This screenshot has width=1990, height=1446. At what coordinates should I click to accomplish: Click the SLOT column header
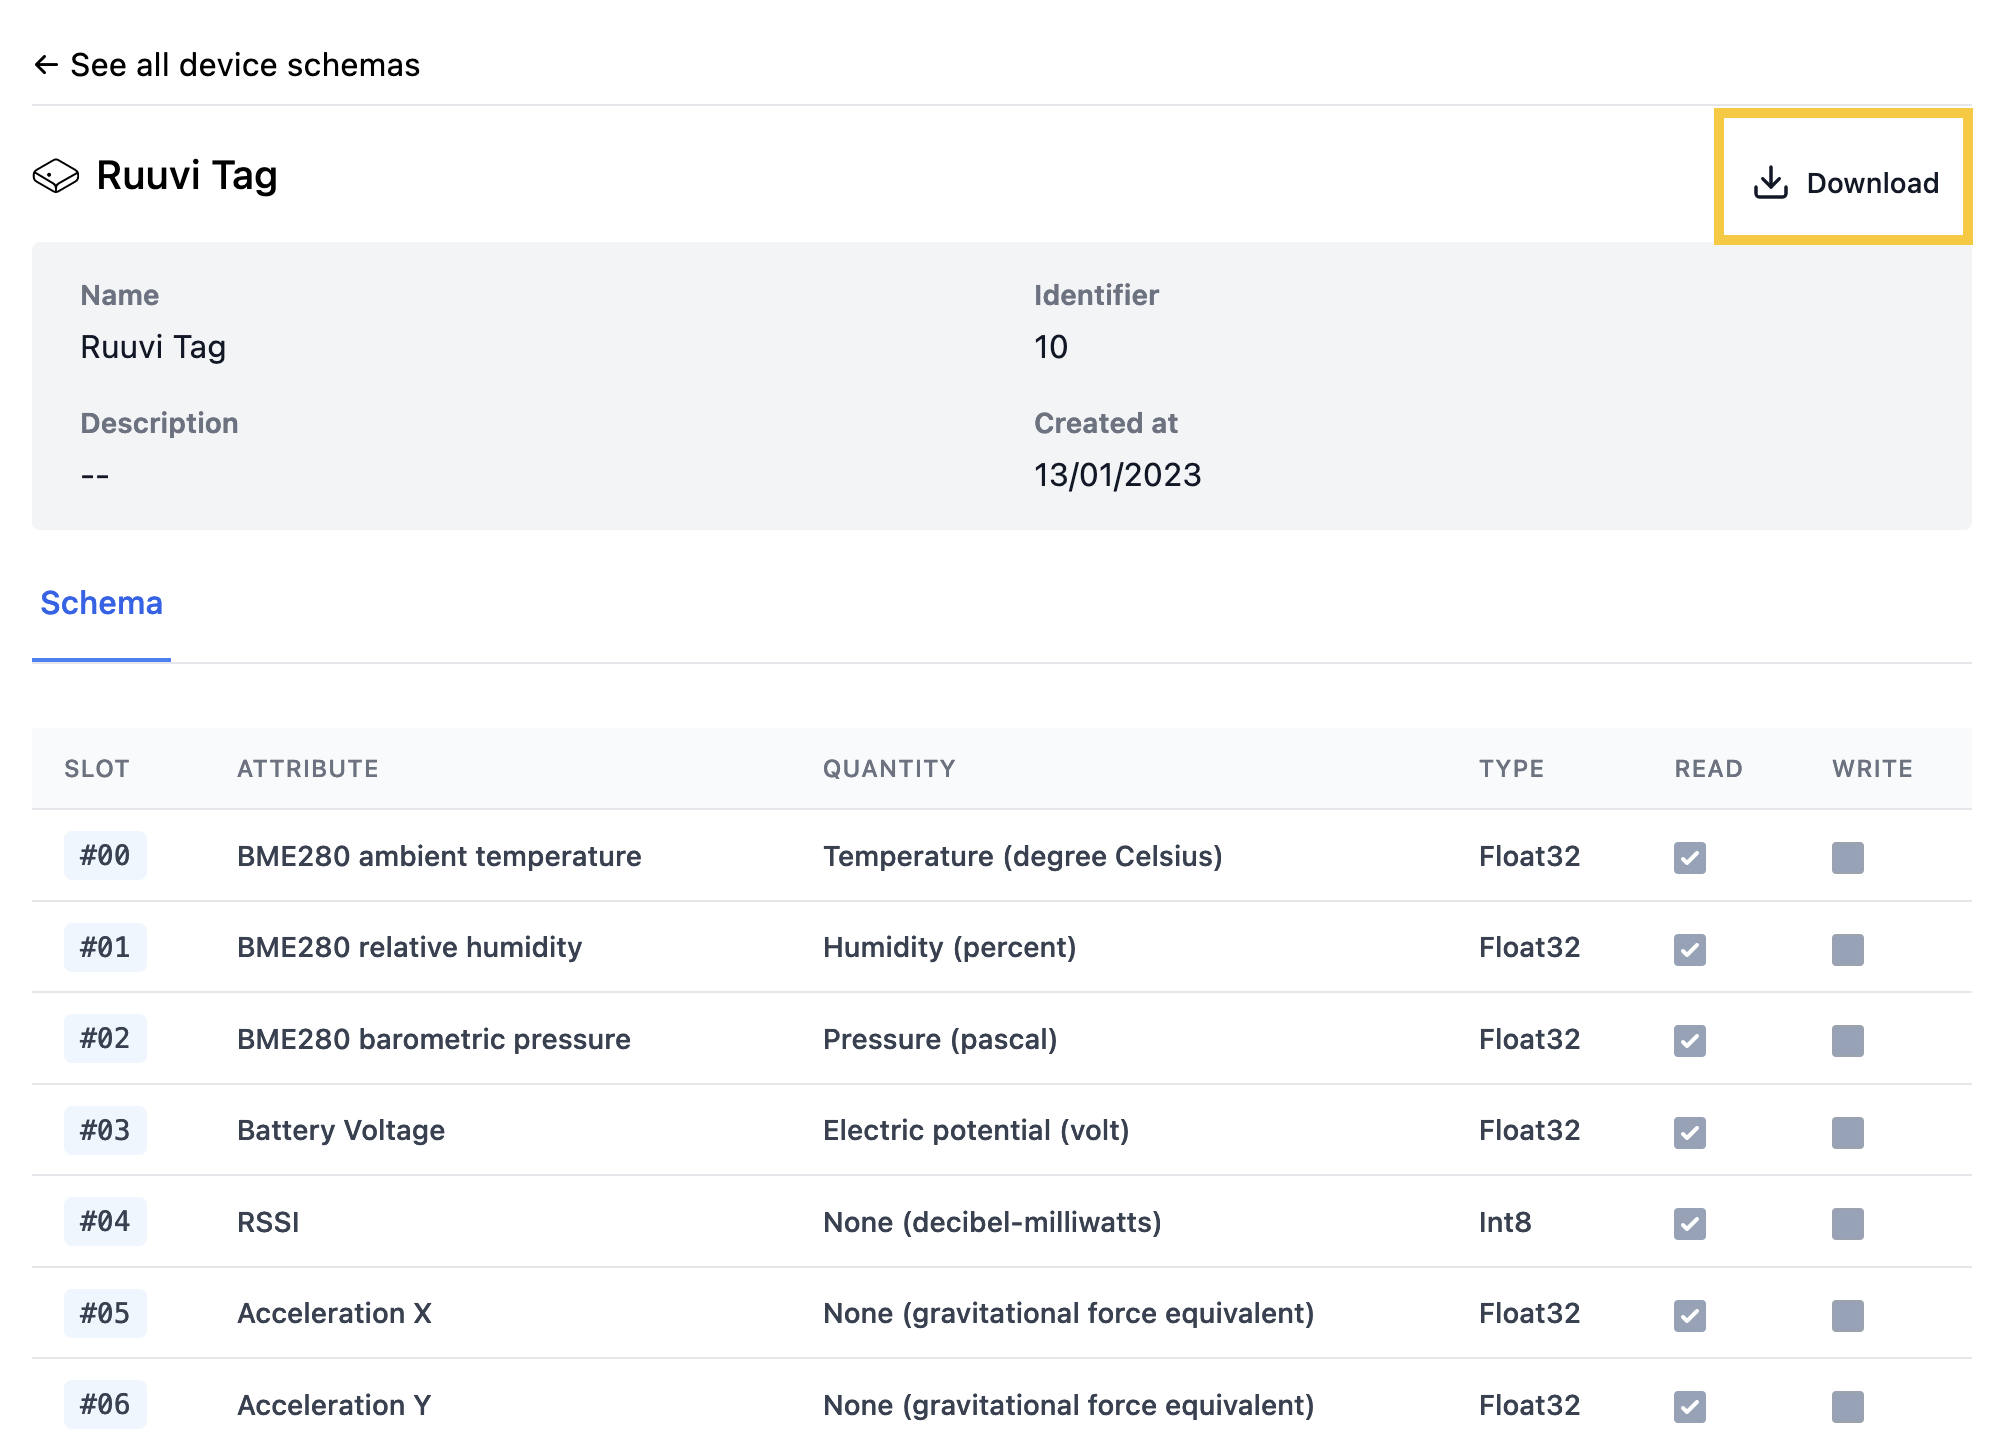[x=97, y=769]
